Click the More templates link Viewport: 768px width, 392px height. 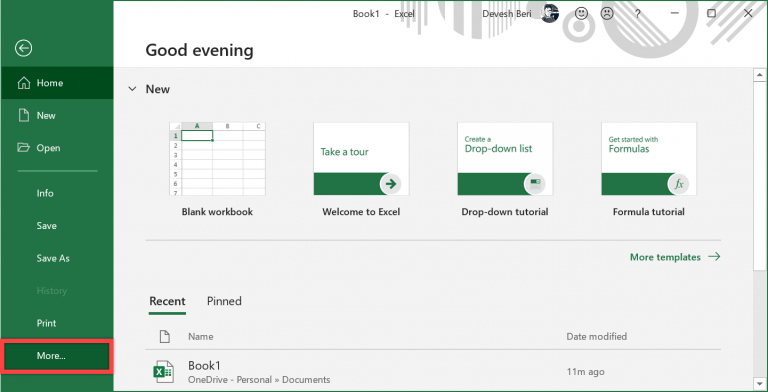[675, 257]
